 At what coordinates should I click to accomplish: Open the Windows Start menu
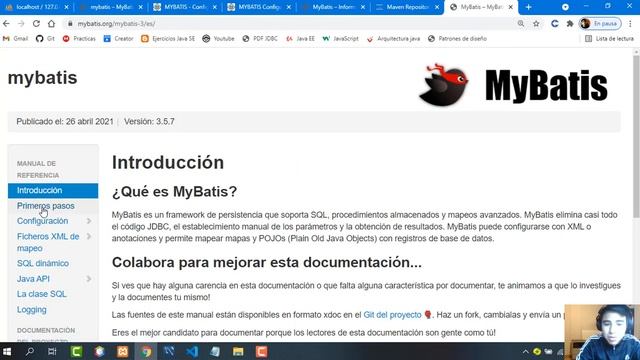tap(7, 351)
